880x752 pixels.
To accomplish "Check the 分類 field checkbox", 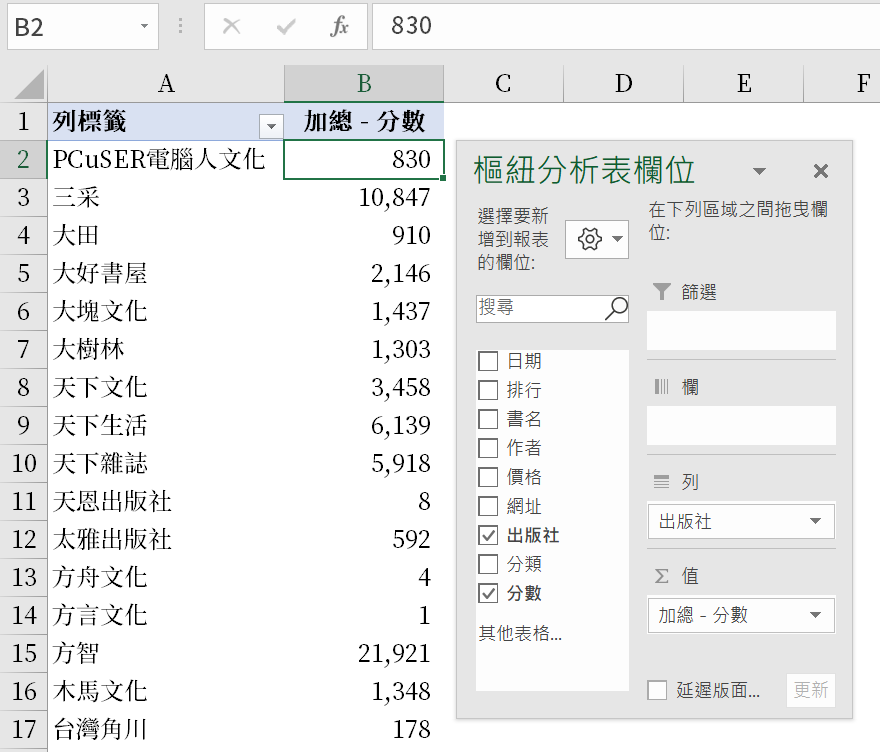I will click(x=488, y=564).
